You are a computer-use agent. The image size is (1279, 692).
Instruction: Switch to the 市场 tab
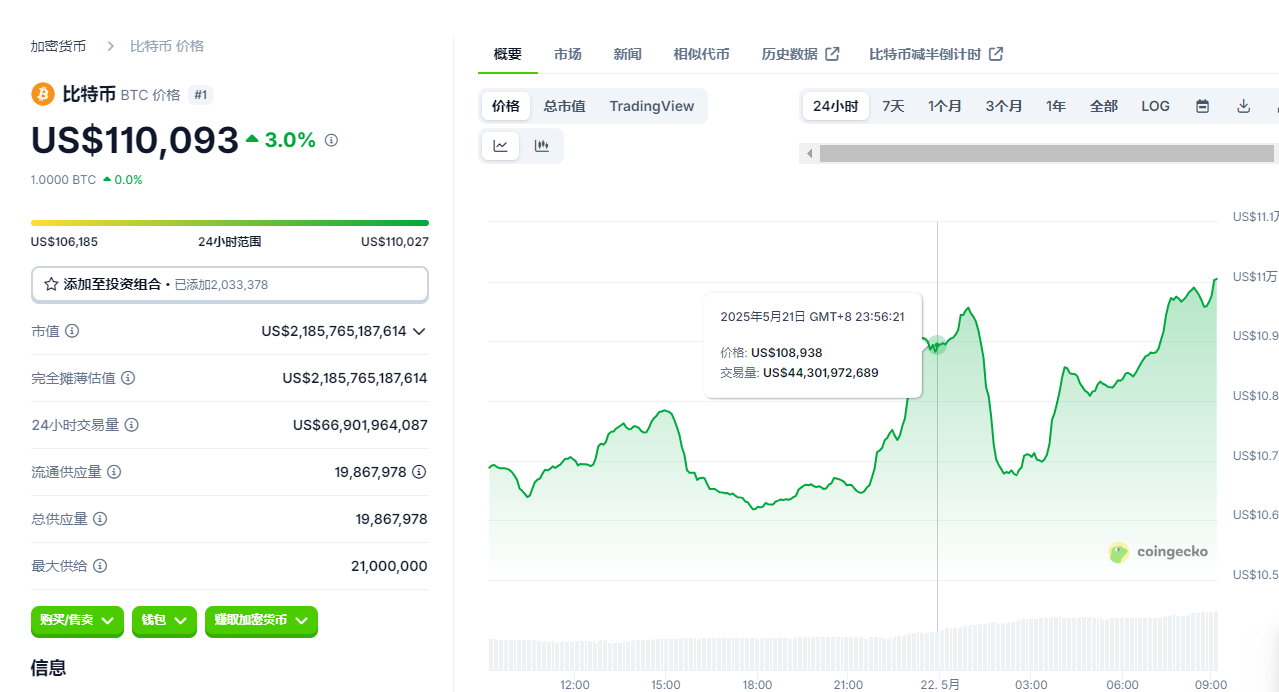568,54
